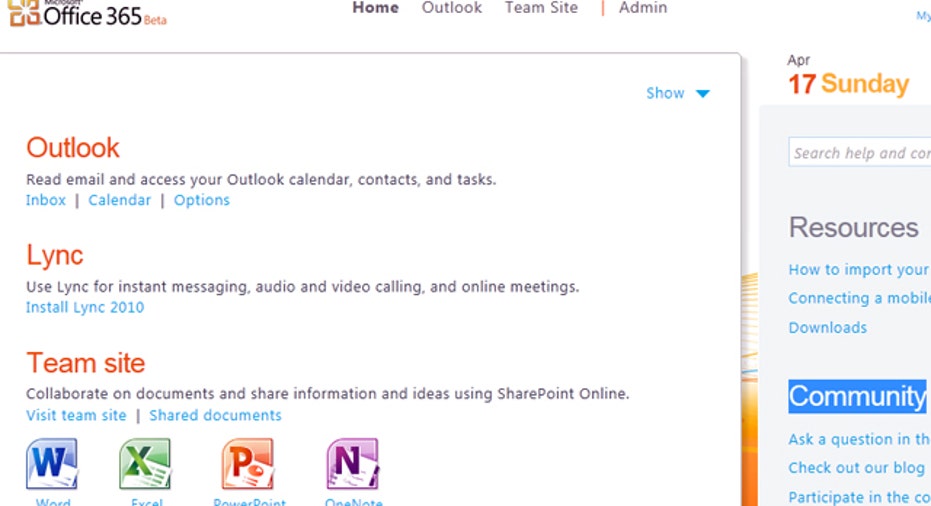The width and height of the screenshot is (931, 506).
Task: Open the Admin navigation item
Action: tap(643, 8)
